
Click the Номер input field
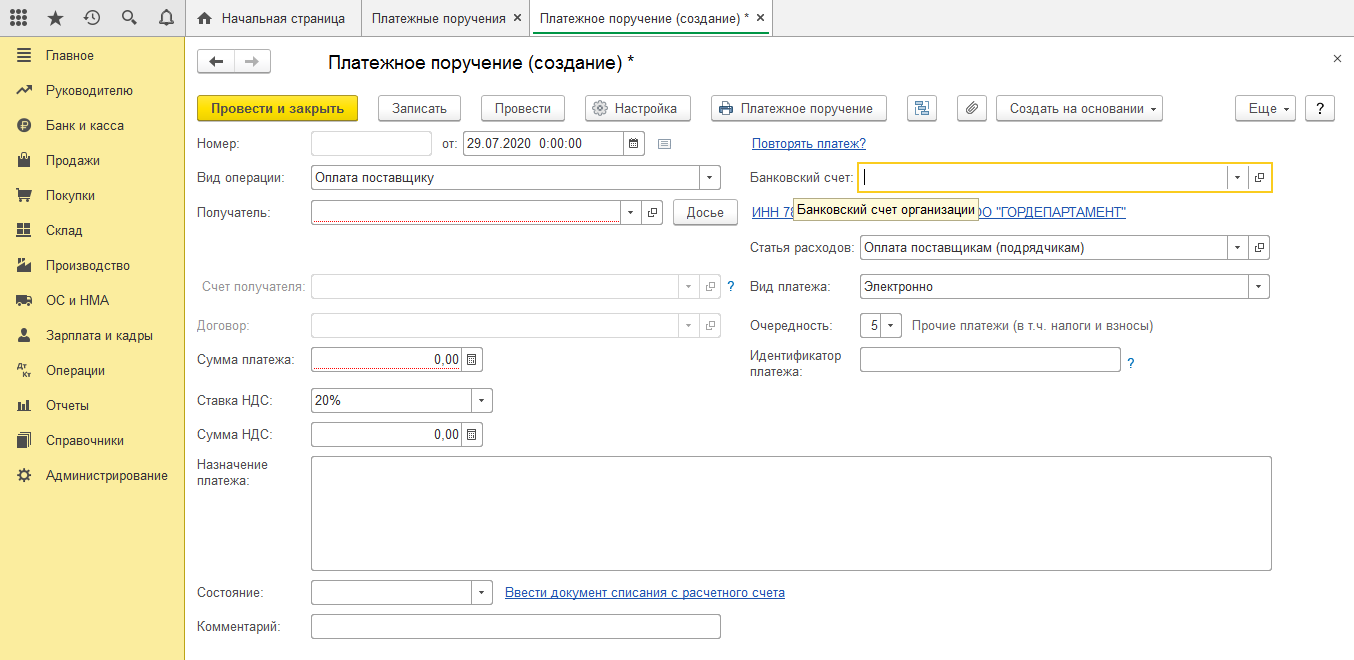(371, 143)
